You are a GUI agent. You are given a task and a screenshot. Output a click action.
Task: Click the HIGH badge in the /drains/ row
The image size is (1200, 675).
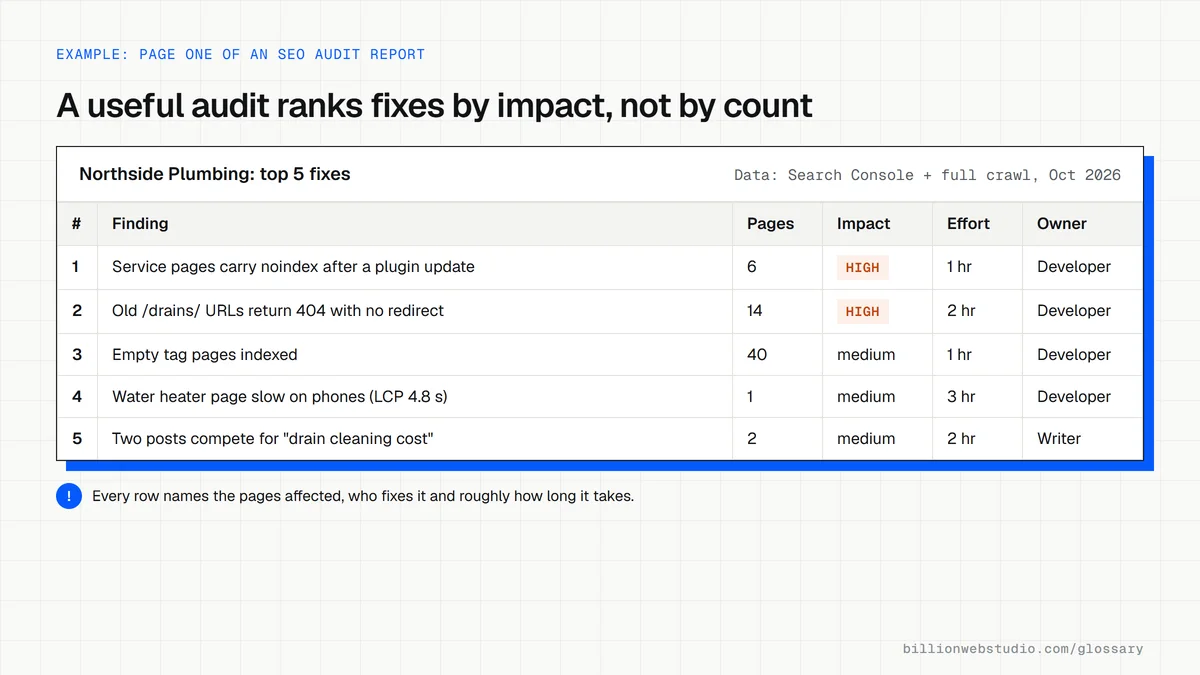[863, 311]
